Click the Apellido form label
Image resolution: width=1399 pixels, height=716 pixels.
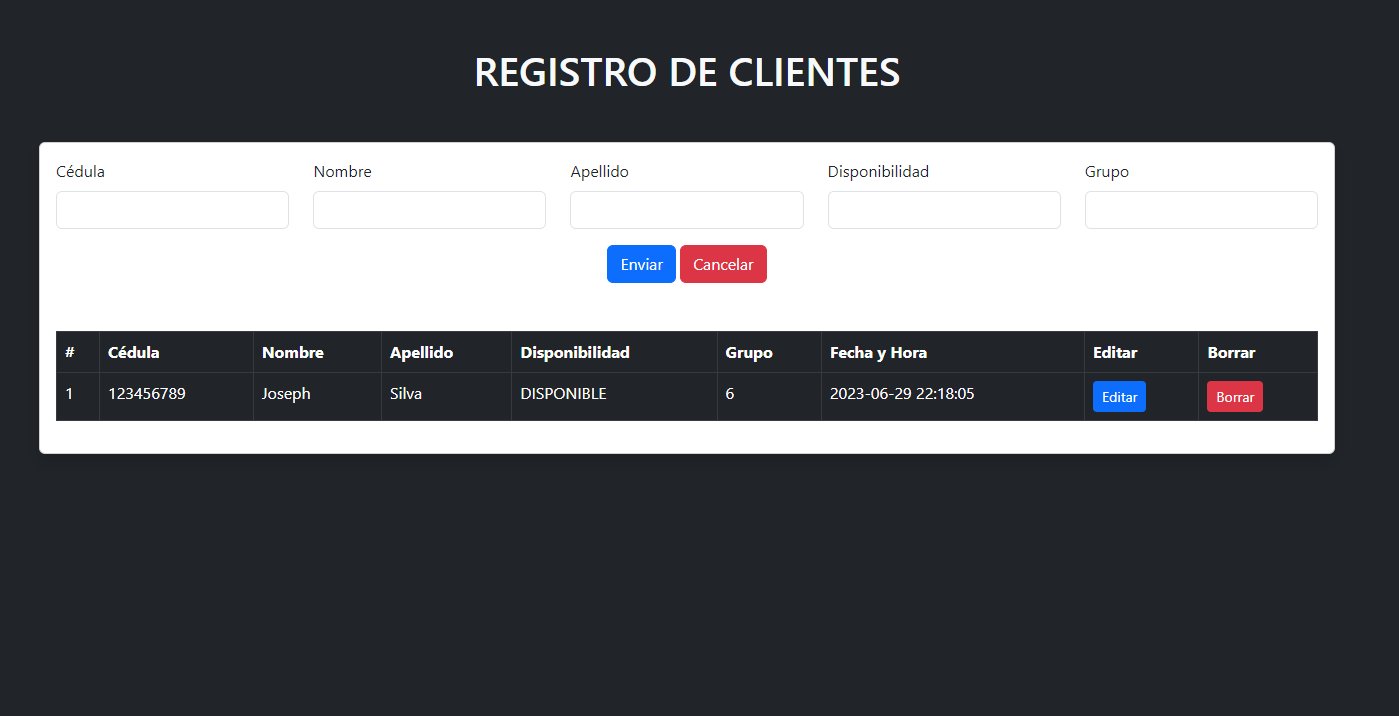[x=600, y=172]
